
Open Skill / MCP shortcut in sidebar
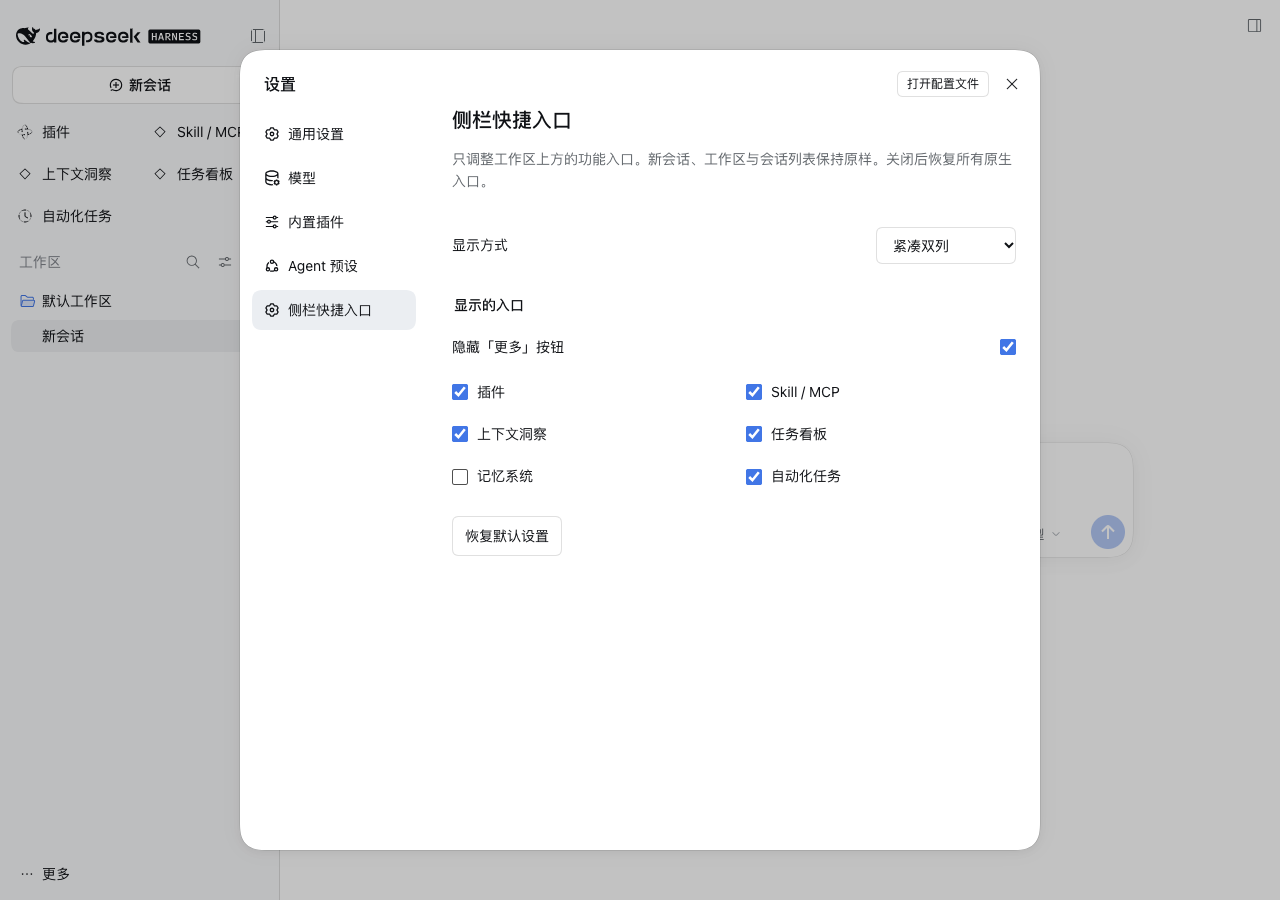pos(197,132)
